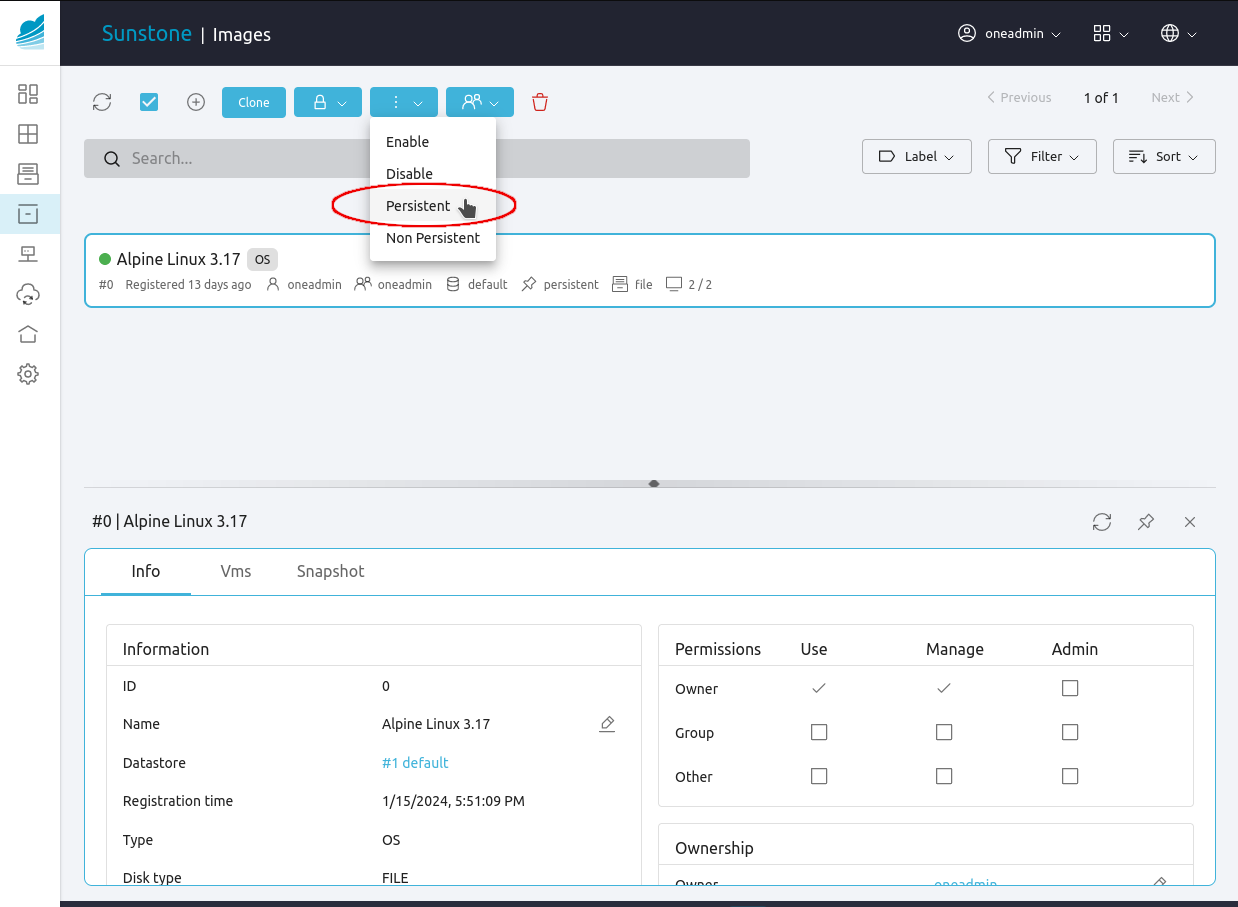This screenshot has height=907, width=1238.
Task: Choose Persistent from the actions menu
Action: click(x=433, y=206)
